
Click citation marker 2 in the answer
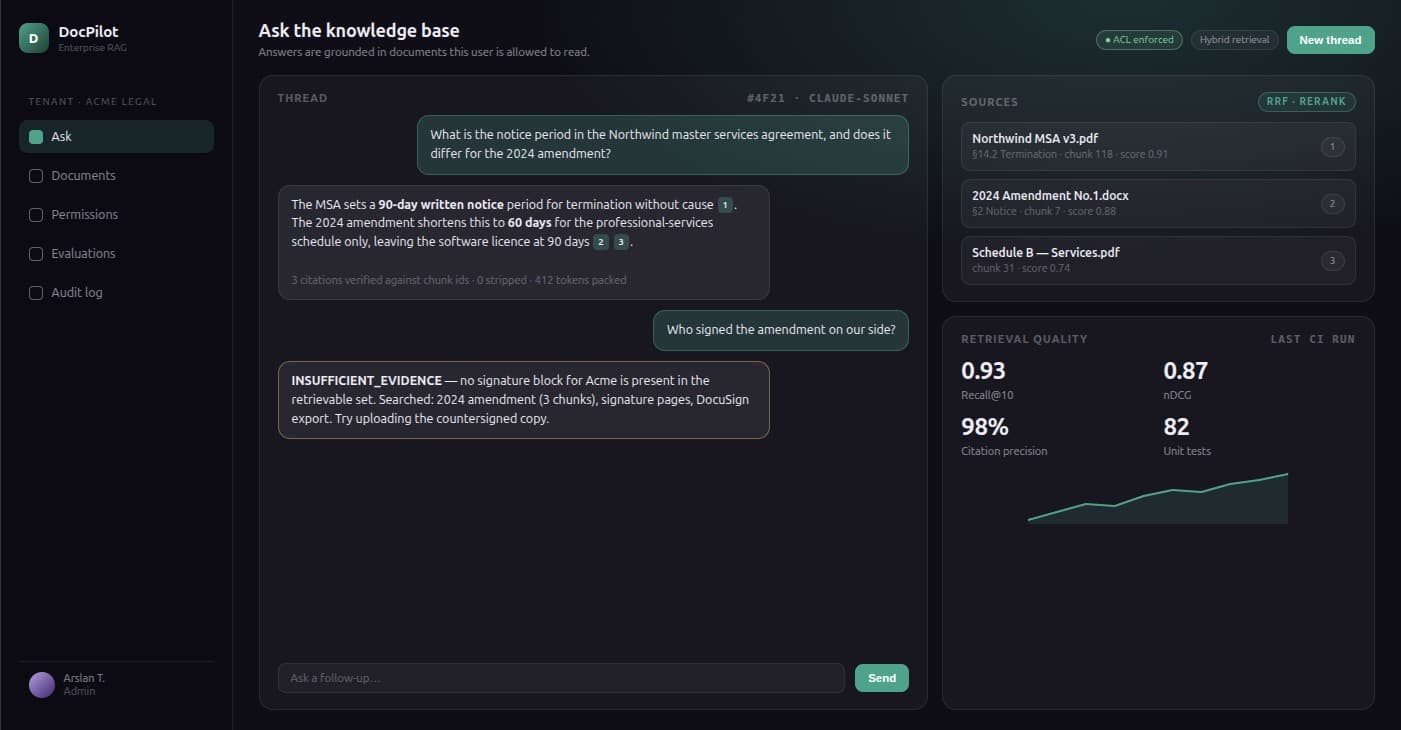coord(600,242)
